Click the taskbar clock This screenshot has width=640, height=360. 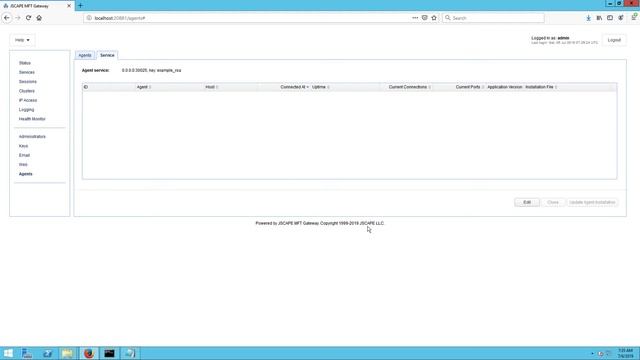(625, 353)
